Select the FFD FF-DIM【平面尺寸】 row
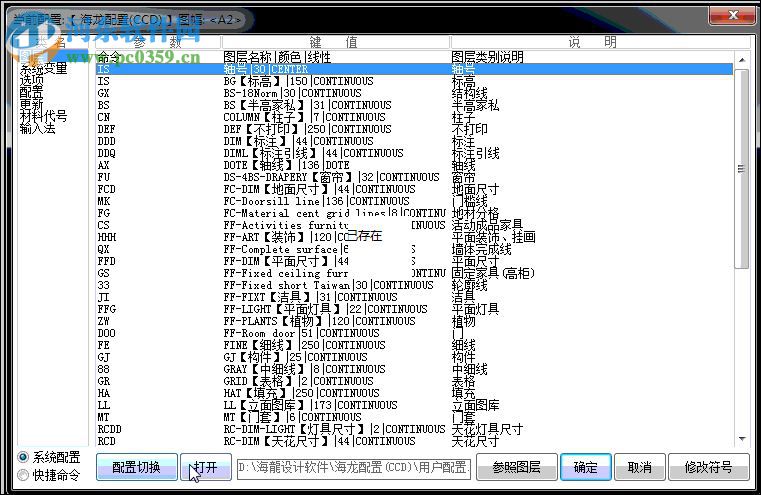Viewport: 761px width, 495px height. [414, 261]
